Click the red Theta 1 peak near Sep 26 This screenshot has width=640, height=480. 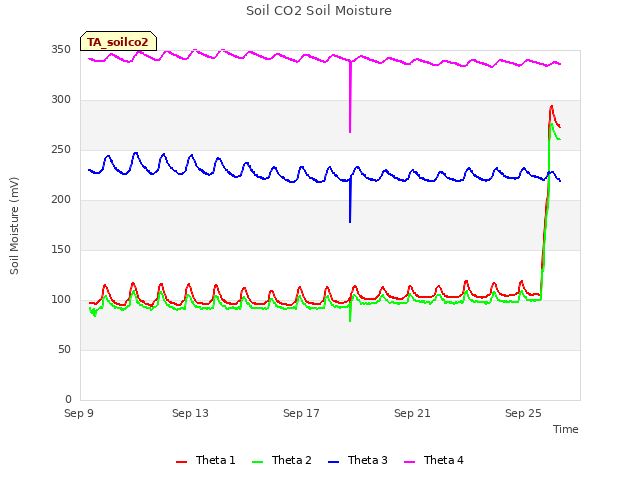[551, 107]
